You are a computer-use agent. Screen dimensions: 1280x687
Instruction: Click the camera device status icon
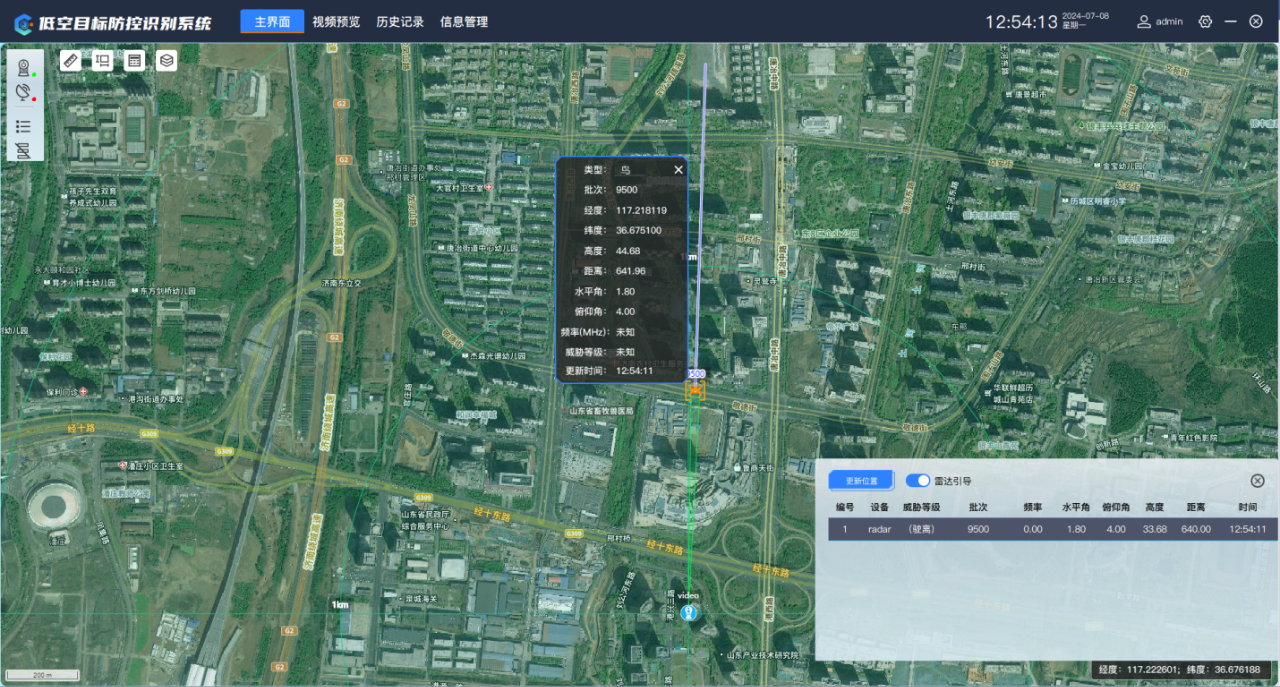(23, 67)
